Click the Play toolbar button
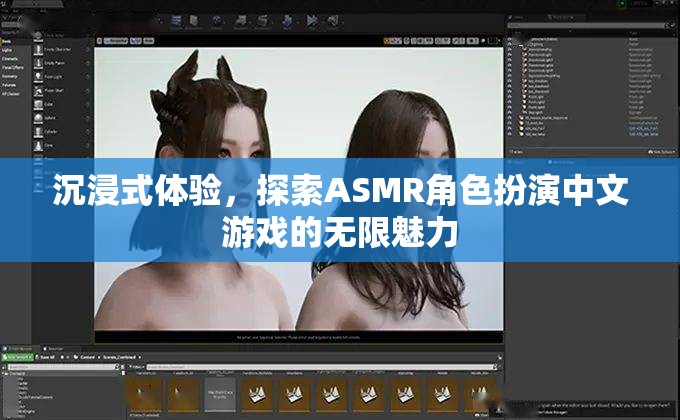Screen dimensions: 680x420 click(x=311, y=22)
